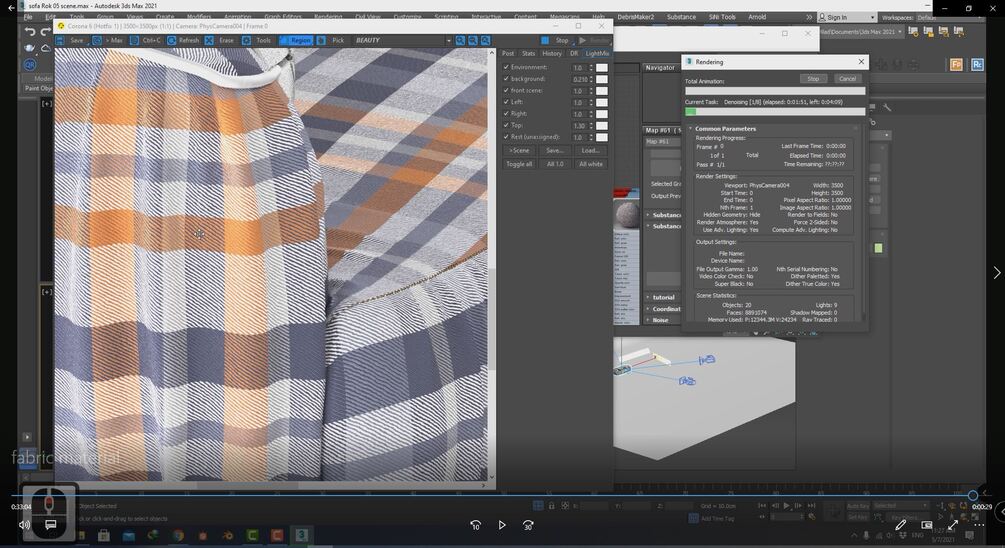Uncheck the Rest (unassigned) checkbox
The image size is (1005, 548).
(x=506, y=137)
